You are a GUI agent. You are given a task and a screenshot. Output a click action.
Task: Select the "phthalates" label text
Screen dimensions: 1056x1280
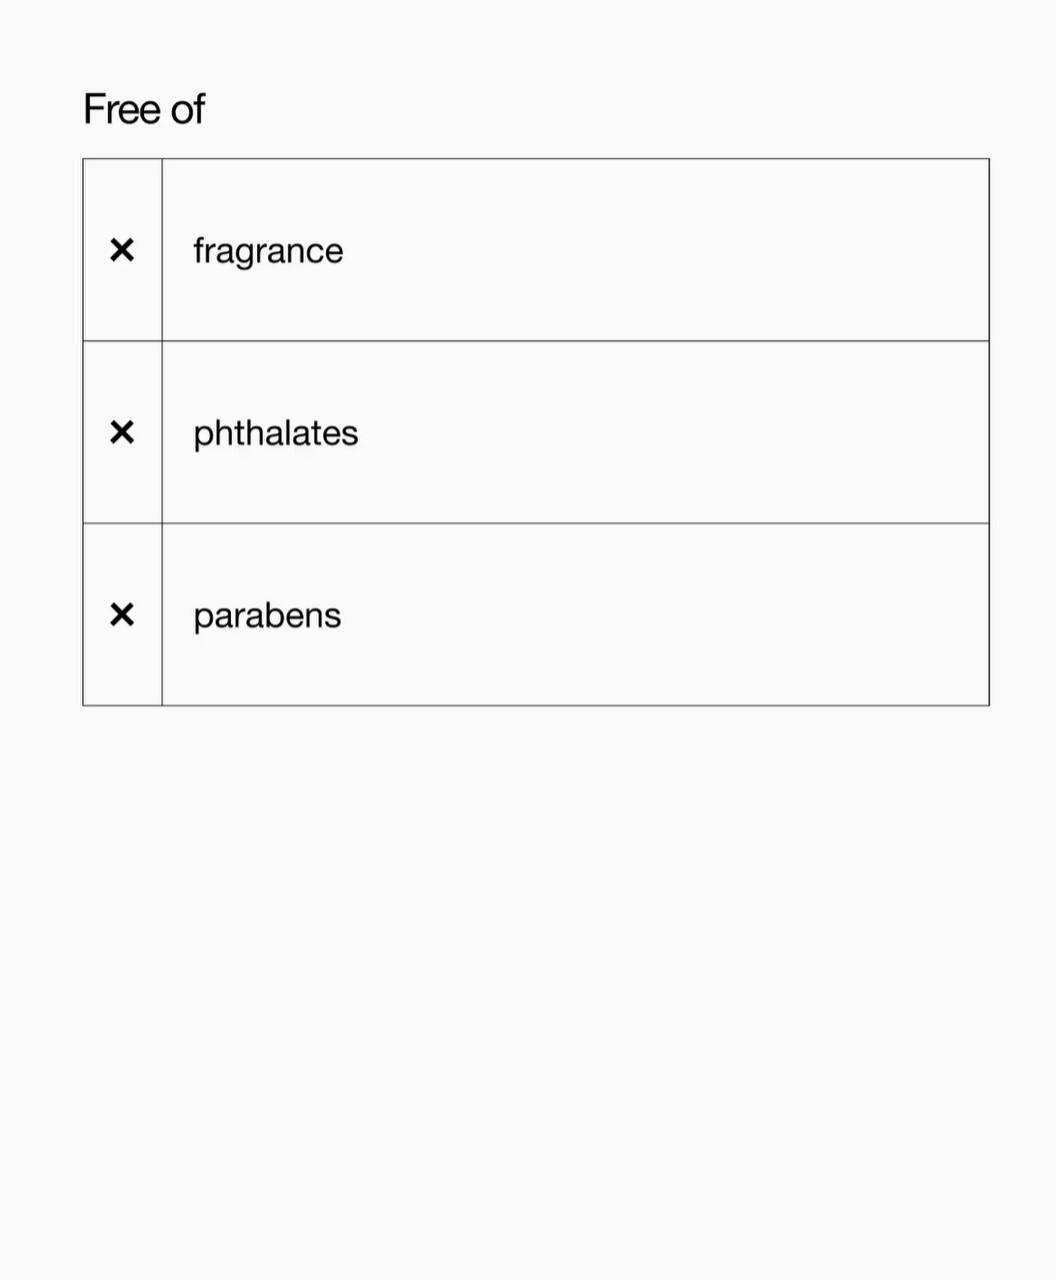(x=275, y=433)
